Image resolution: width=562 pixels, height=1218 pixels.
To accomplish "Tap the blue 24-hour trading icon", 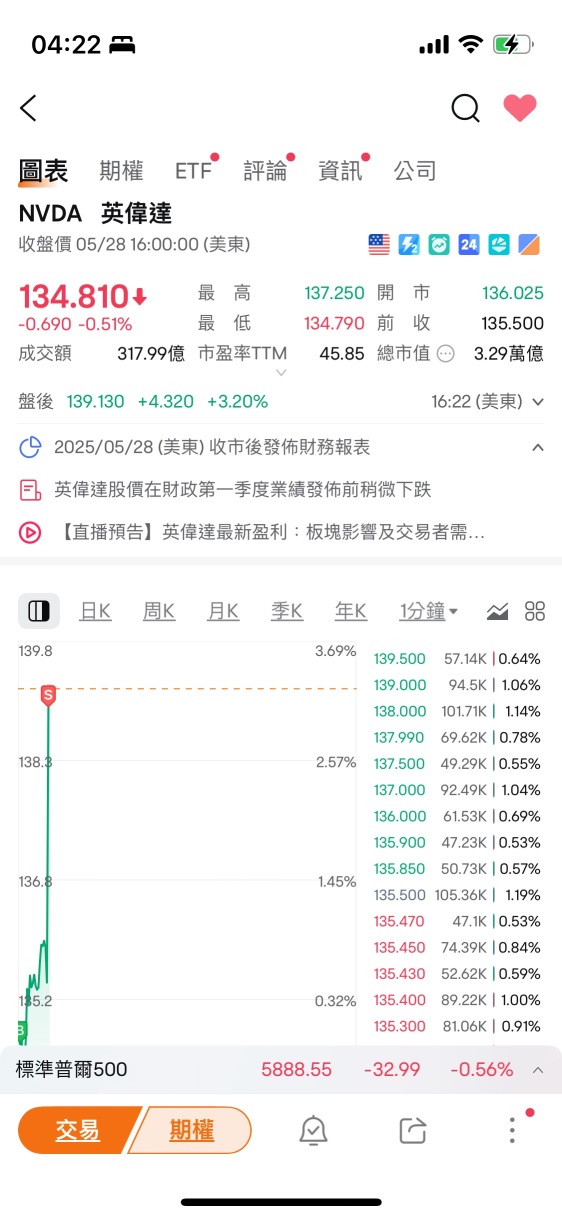I will (x=469, y=244).
